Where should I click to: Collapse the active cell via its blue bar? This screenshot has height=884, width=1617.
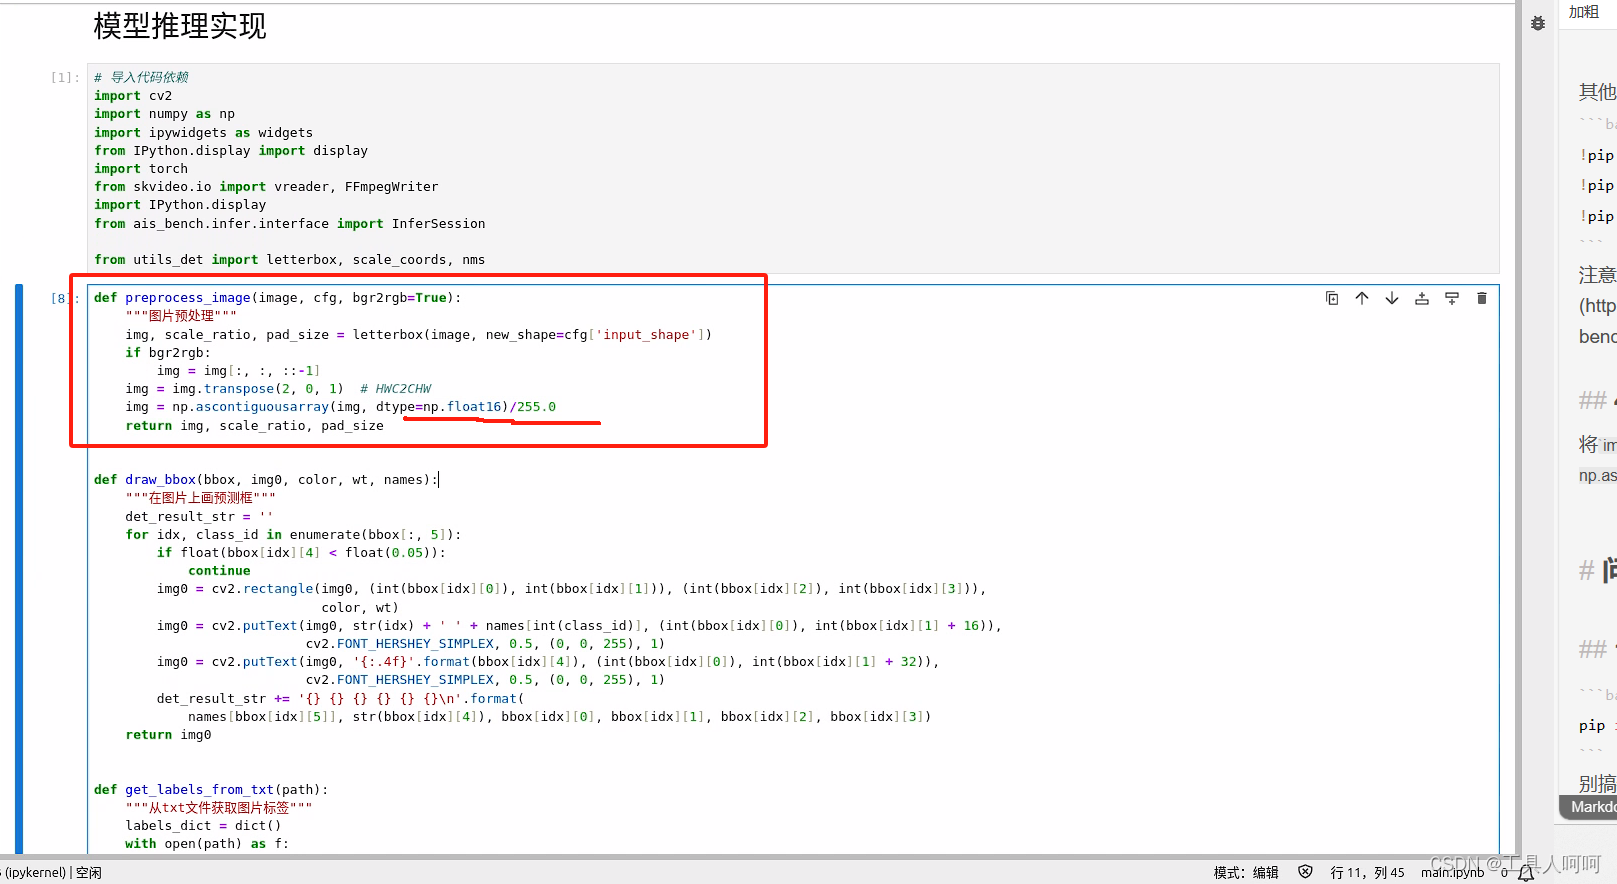(x=19, y=568)
